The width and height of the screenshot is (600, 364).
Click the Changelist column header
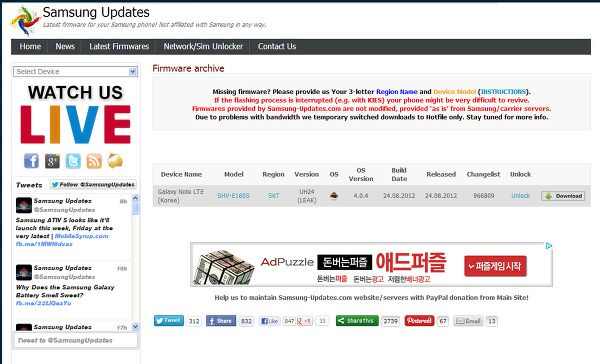pyautogui.click(x=483, y=174)
